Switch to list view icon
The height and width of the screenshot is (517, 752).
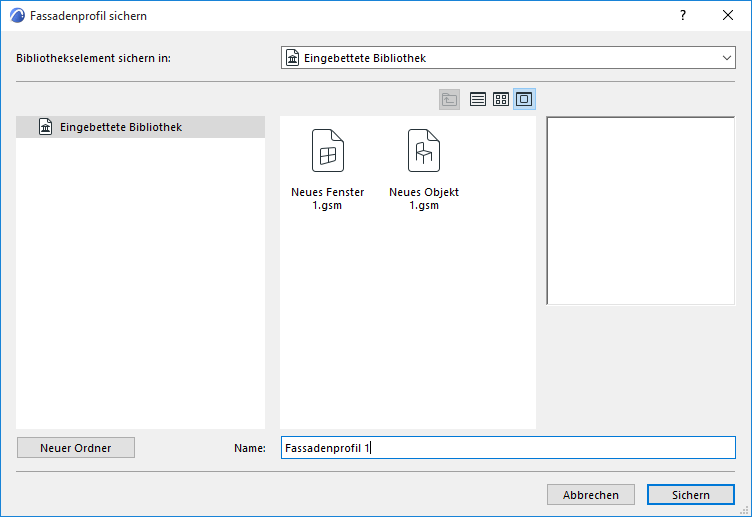coord(478,99)
